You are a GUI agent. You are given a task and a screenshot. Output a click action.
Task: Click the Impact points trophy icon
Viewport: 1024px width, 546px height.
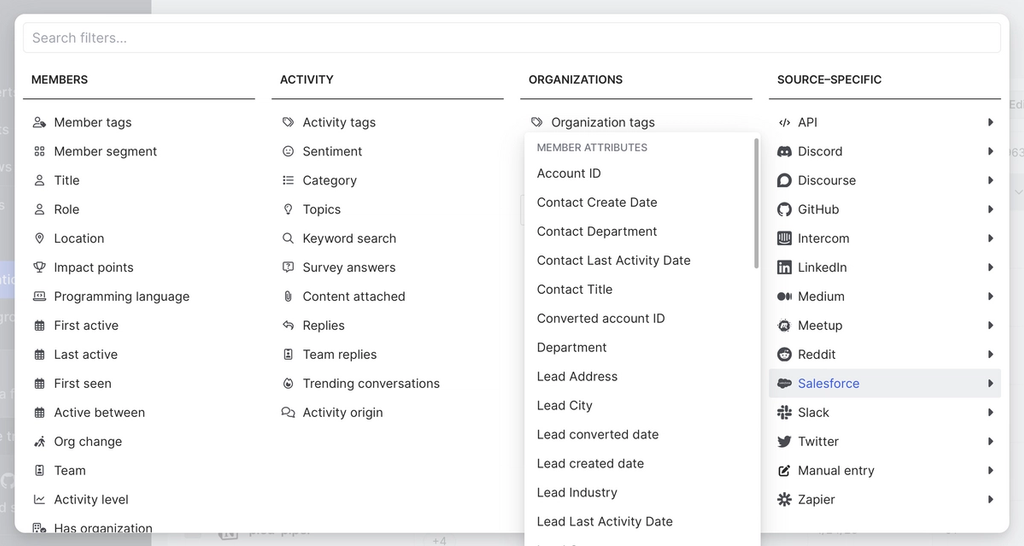click(x=40, y=268)
